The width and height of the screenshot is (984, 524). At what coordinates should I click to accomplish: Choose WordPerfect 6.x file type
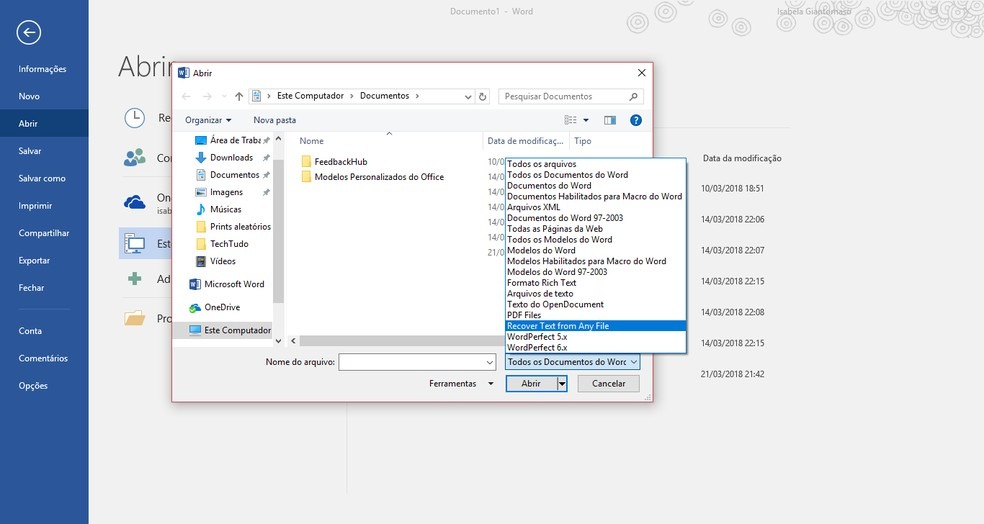click(x=596, y=347)
